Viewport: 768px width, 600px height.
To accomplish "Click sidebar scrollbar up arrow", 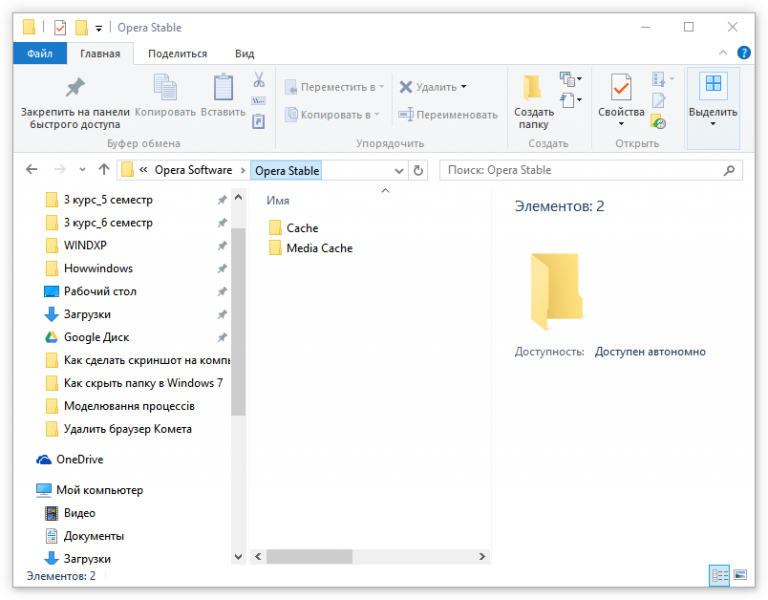I will 238,197.
